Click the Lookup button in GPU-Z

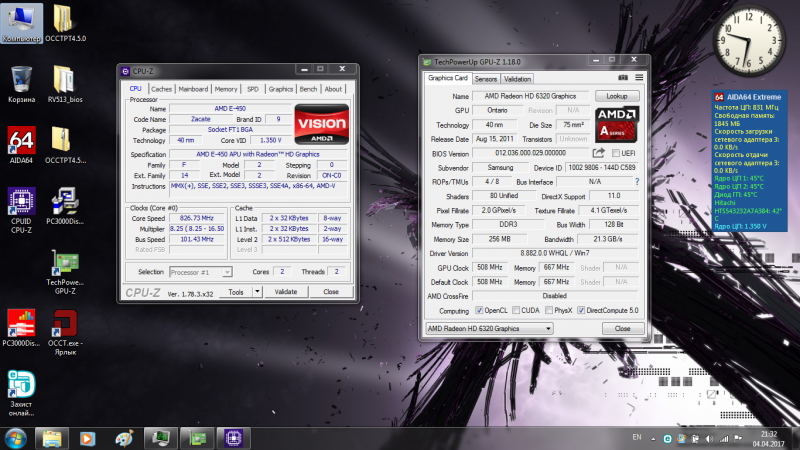(x=616, y=96)
